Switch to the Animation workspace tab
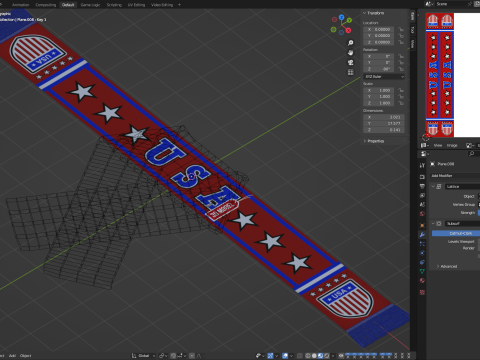Screen dimensions: 480x360 coord(20,5)
